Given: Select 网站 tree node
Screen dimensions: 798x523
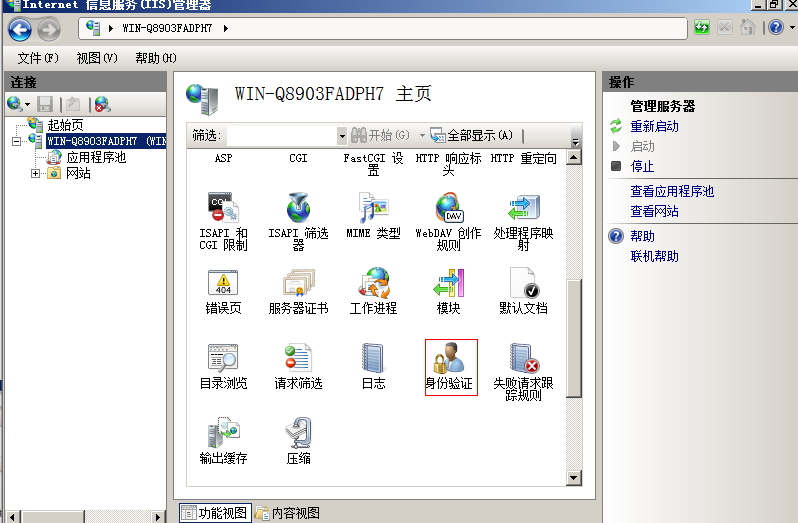Looking at the screenshot, I should point(78,173).
